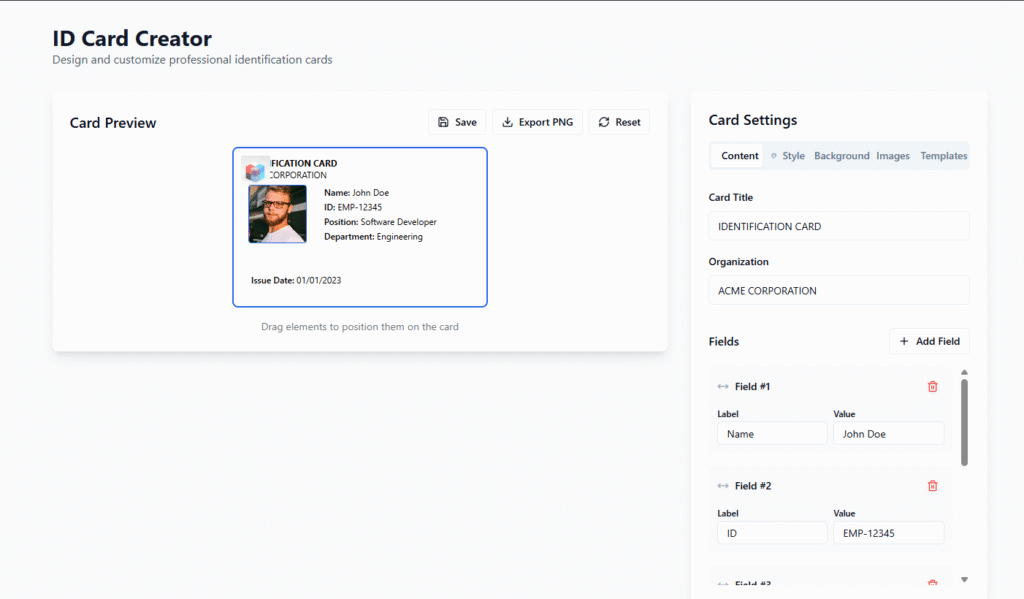
Task: Show the Templates tab
Action: [943, 156]
